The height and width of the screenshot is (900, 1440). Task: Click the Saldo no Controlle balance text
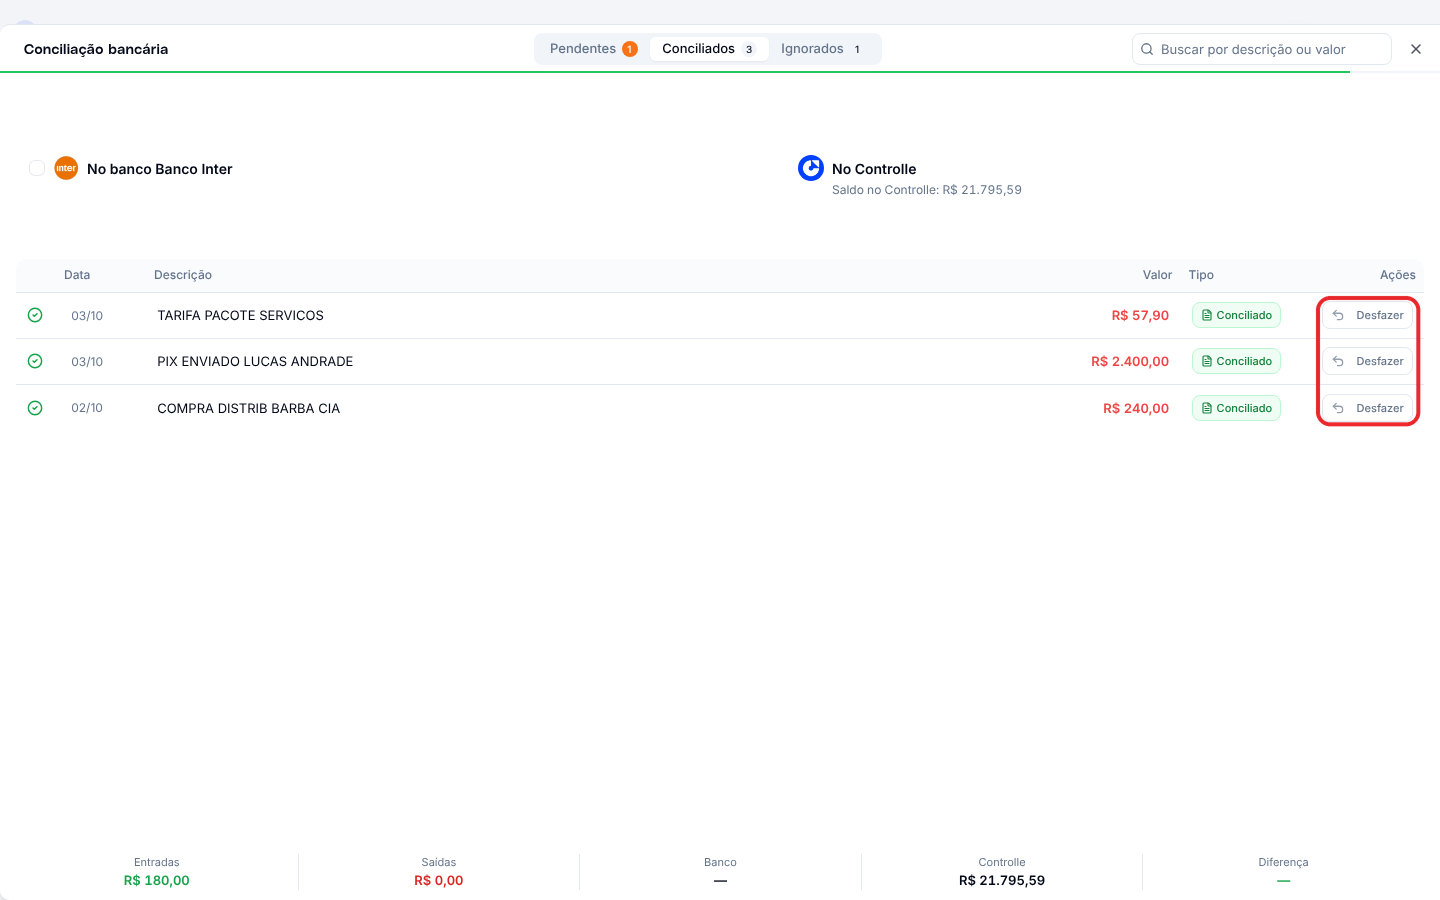point(927,190)
